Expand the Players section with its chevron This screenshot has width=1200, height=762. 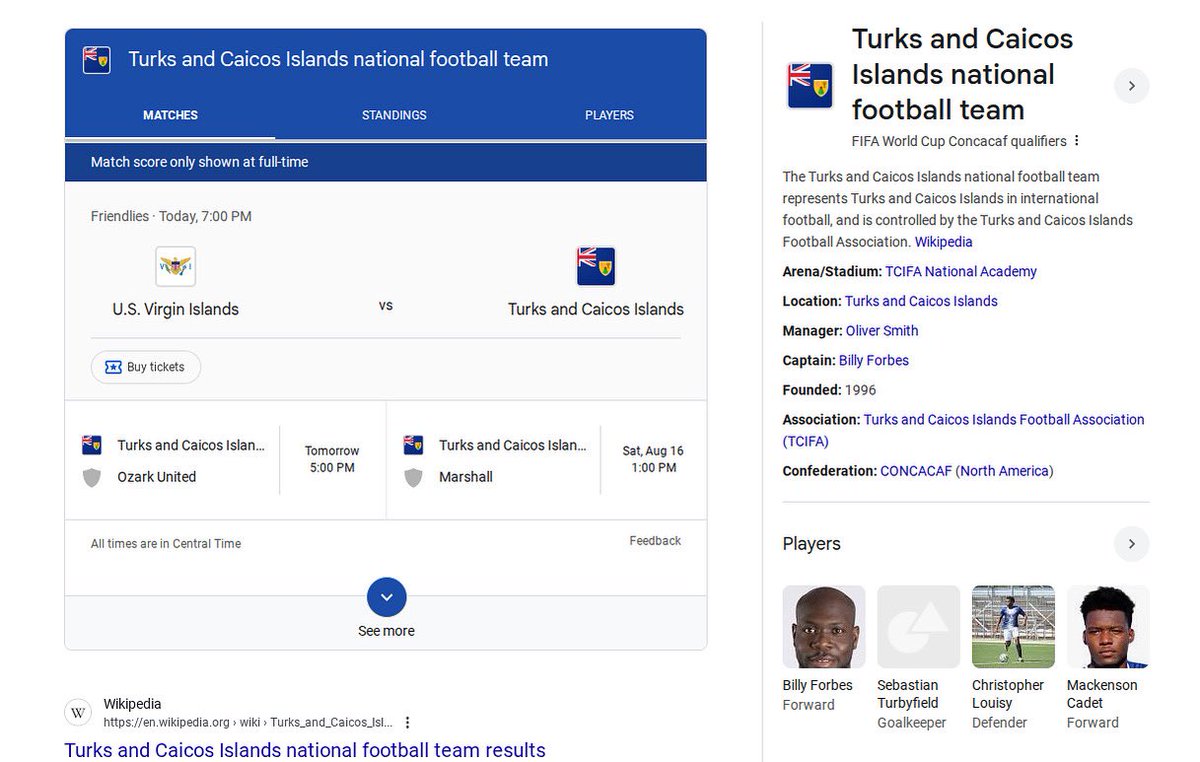click(1131, 544)
